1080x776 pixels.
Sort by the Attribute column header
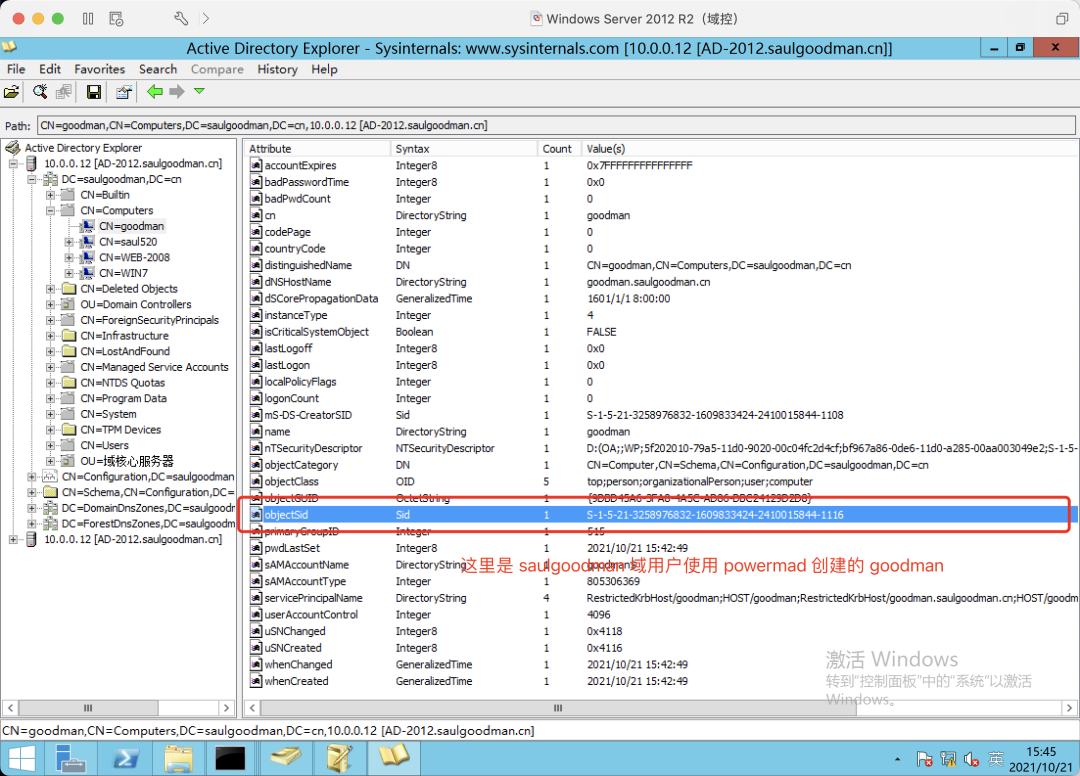[x=318, y=149]
